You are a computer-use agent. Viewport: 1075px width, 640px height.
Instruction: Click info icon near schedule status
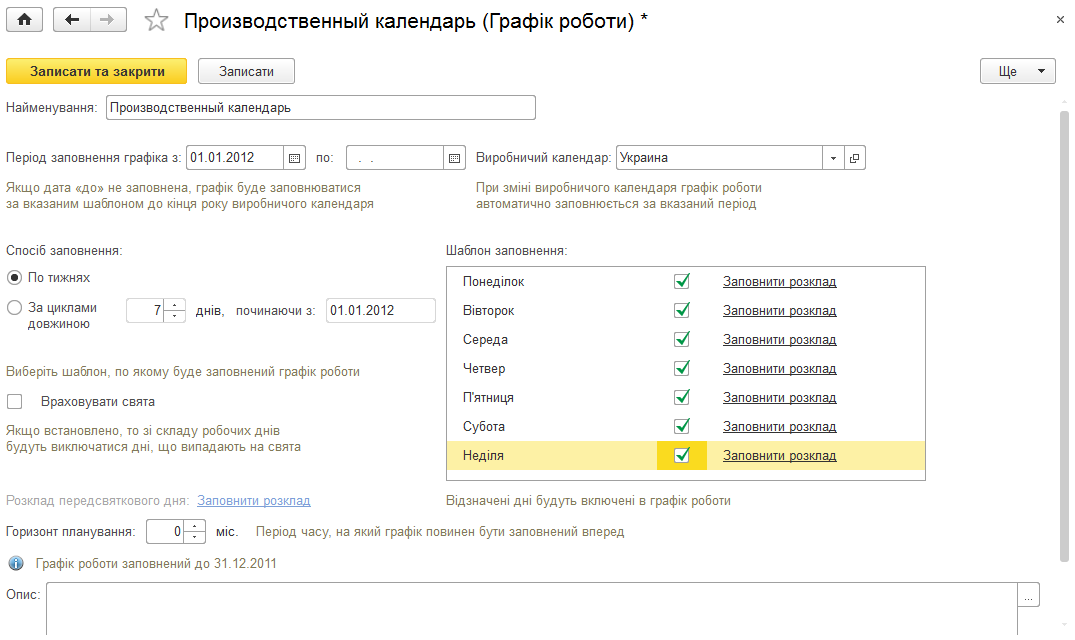[16, 563]
